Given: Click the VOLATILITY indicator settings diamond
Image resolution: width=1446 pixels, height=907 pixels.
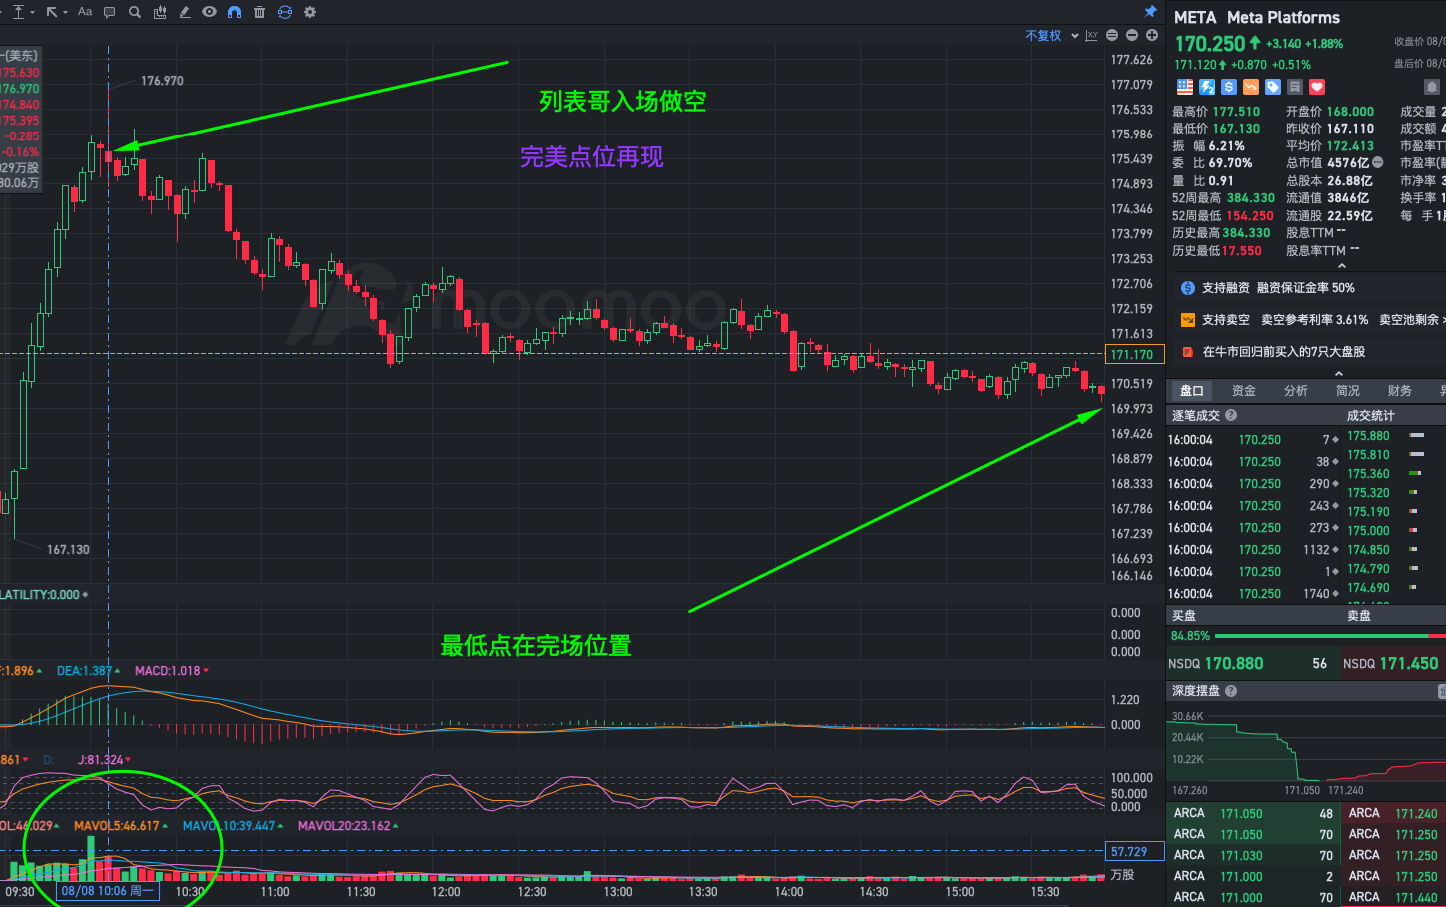Looking at the screenshot, I should 85,595.
